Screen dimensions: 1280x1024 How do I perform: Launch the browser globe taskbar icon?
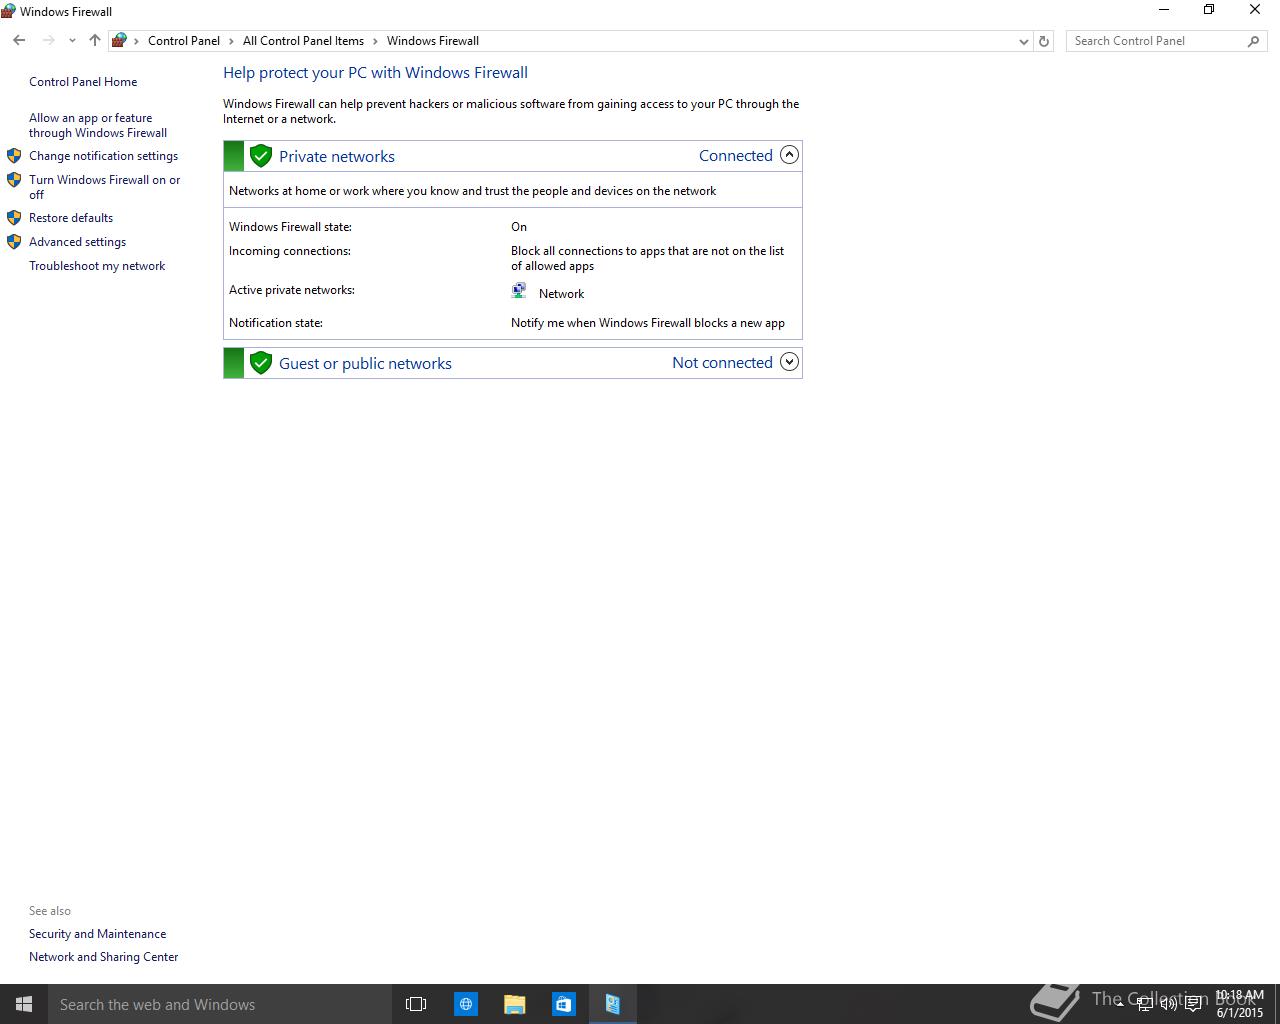click(466, 1004)
